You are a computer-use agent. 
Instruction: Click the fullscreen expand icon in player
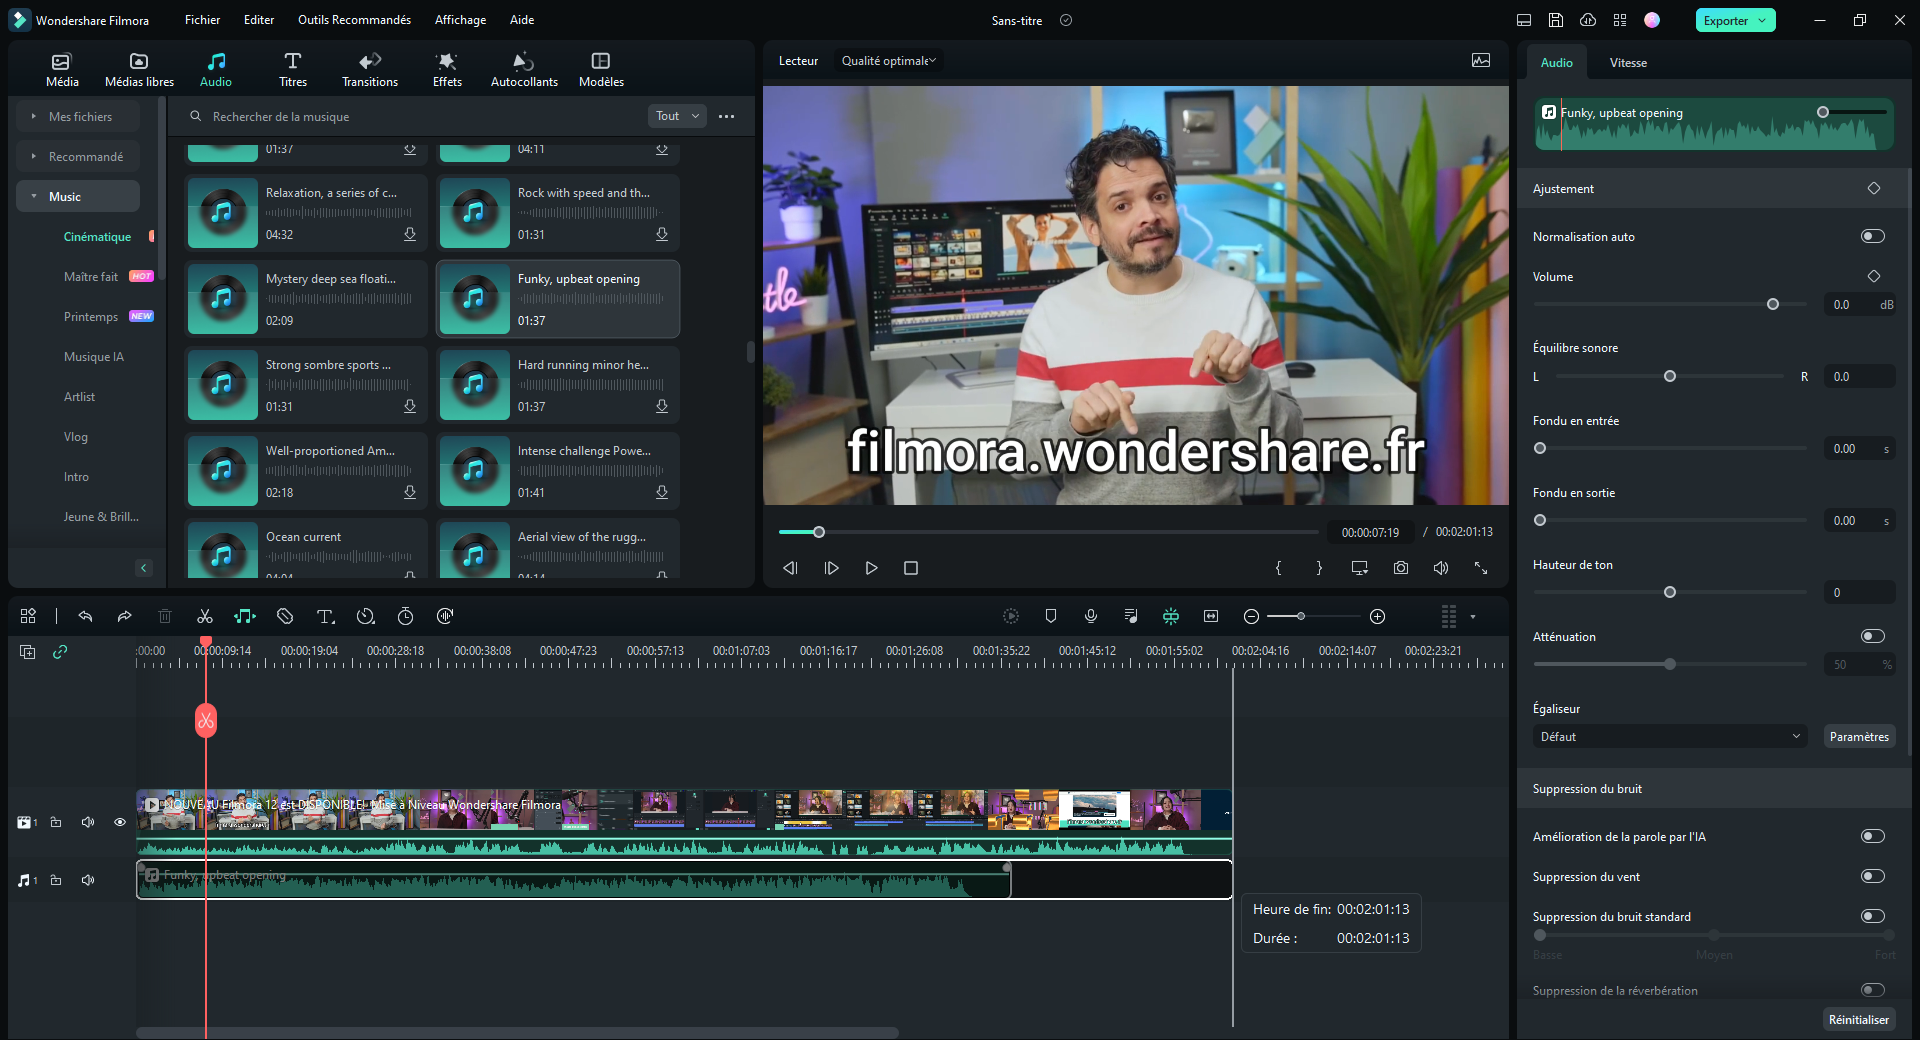[1481, 567]
